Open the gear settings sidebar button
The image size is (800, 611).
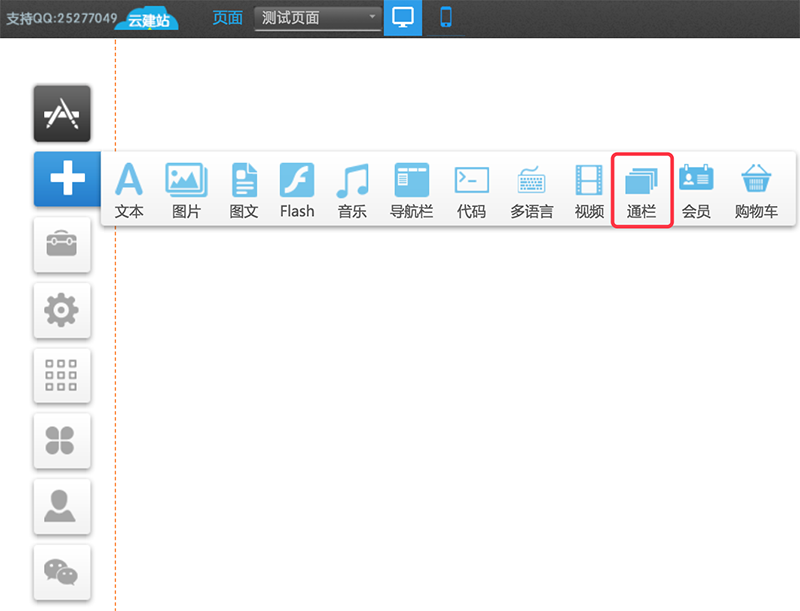[62, 310]
